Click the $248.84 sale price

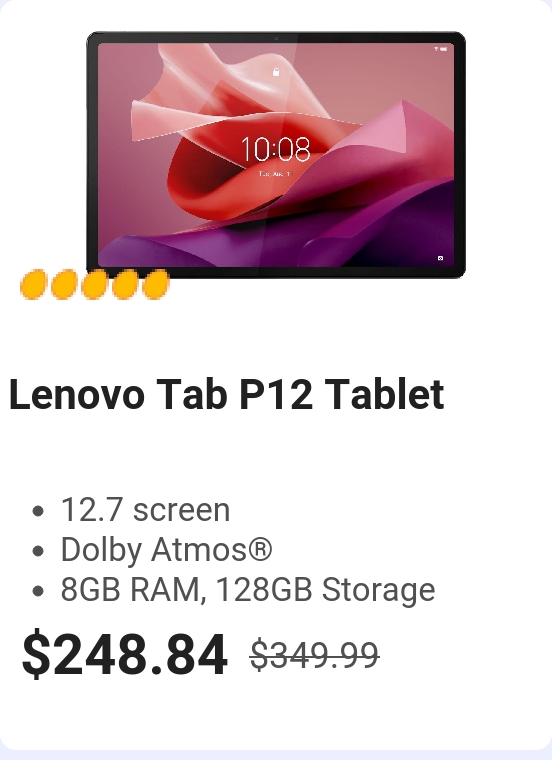[125, 654]
